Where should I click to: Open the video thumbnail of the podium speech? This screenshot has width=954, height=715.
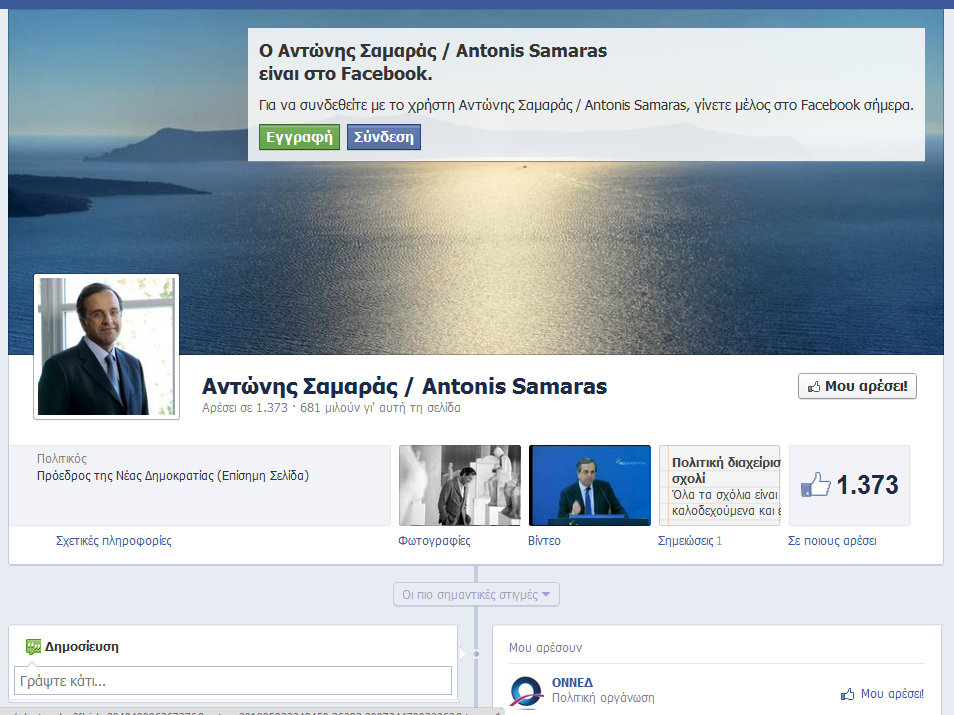[589, 485]
